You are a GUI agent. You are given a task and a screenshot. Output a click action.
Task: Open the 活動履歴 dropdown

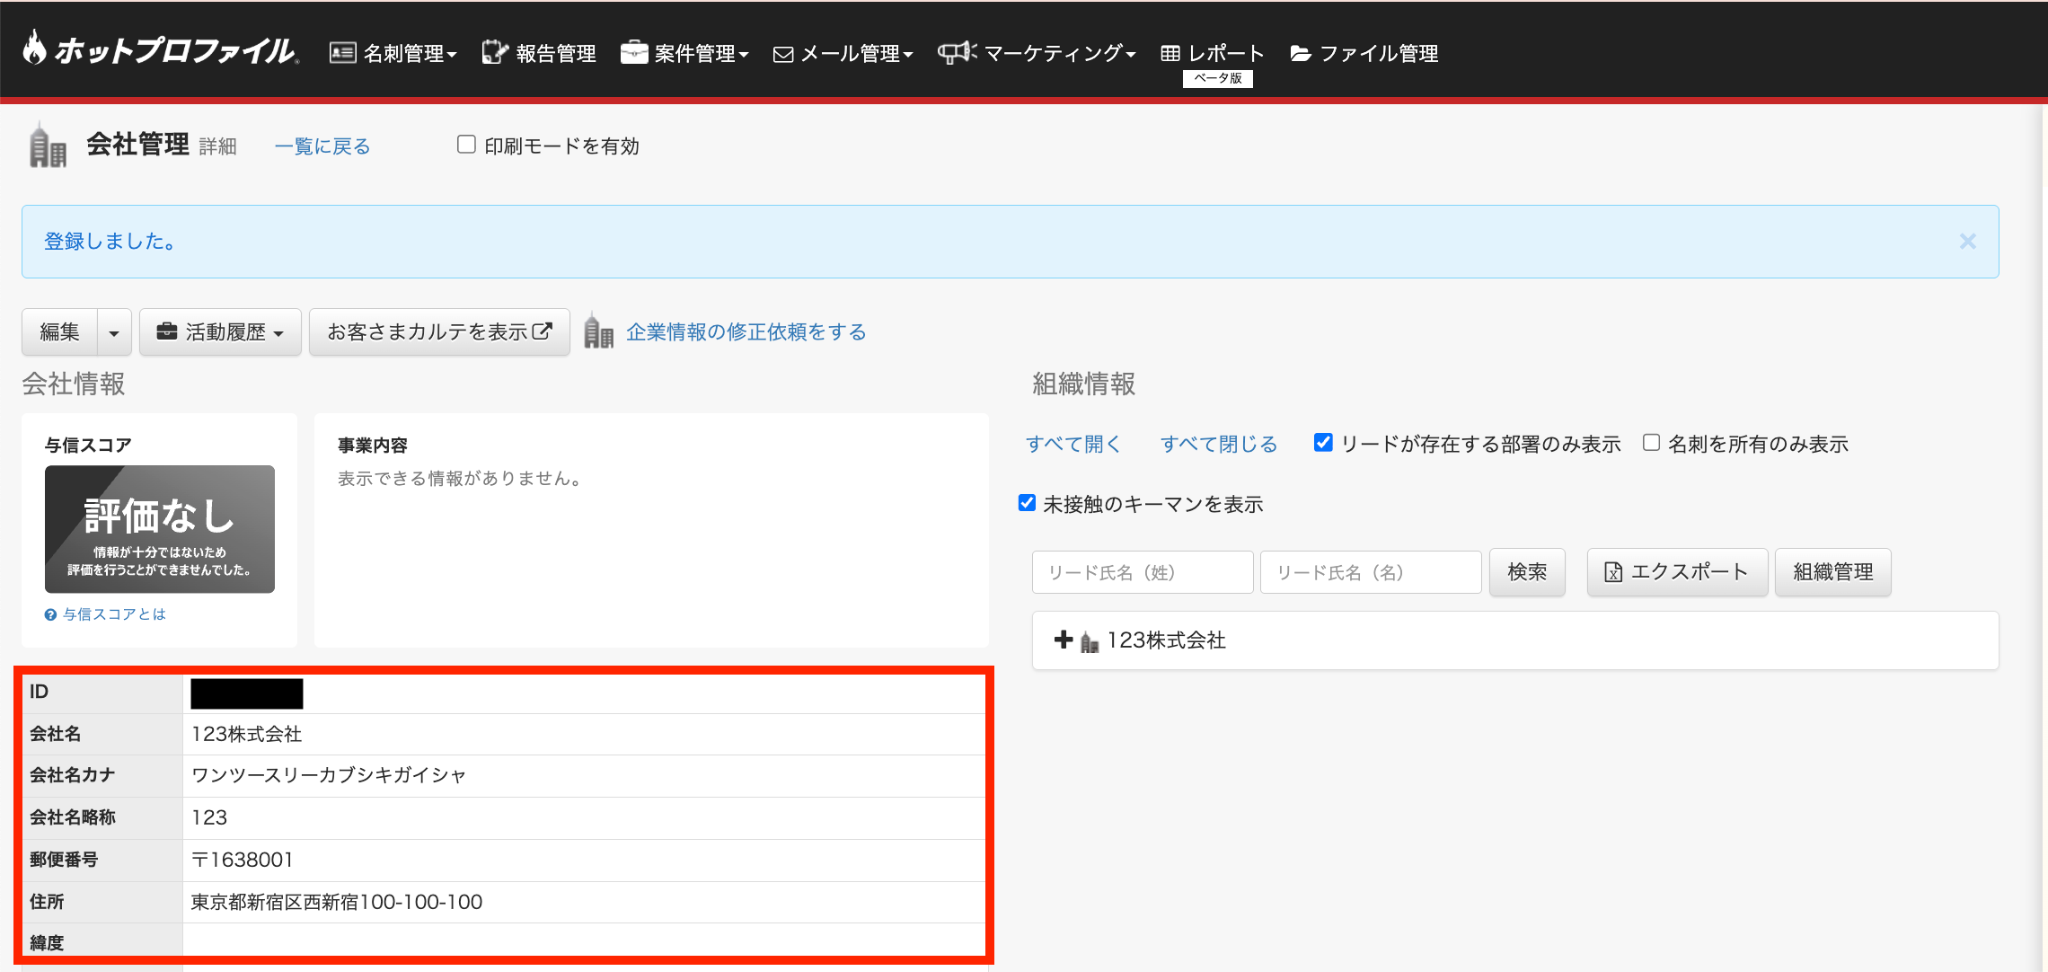point(220,332)
